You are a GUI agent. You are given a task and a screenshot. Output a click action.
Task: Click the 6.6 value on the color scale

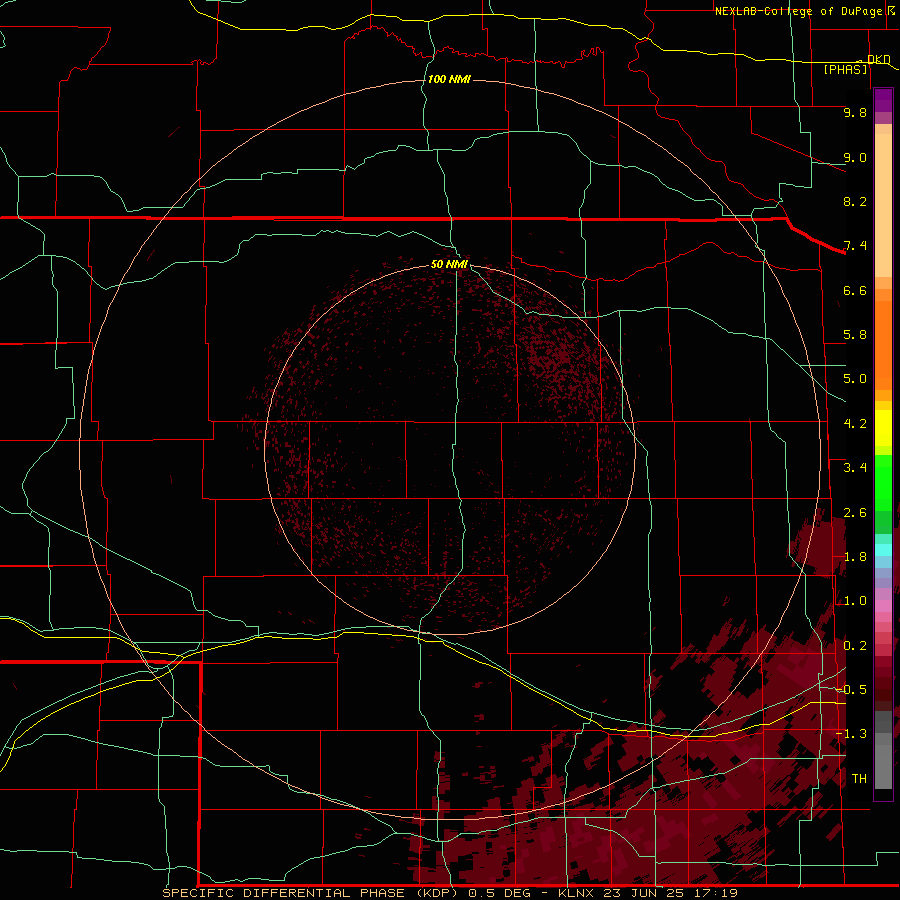[855, 290]
